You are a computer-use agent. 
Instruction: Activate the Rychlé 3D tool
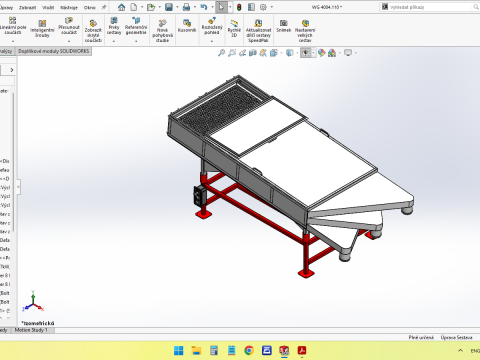click(234, 28)
